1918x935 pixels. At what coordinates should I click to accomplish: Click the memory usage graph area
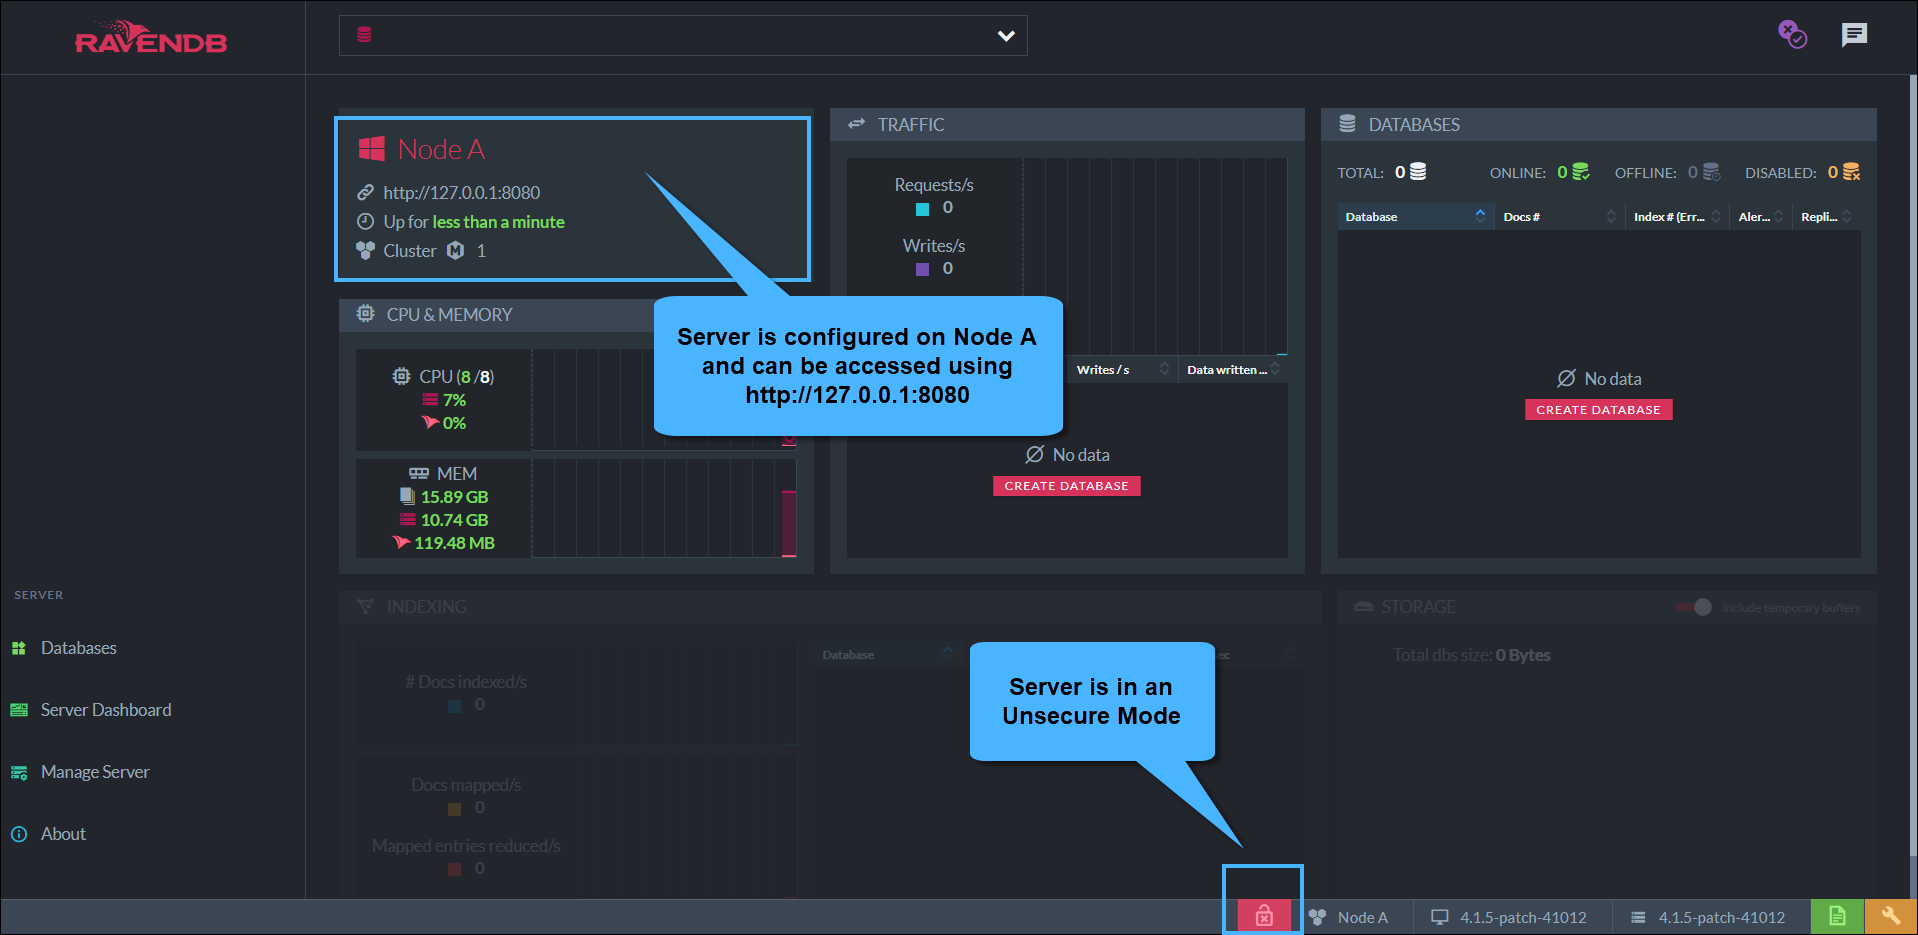click(x=664, y=508)
